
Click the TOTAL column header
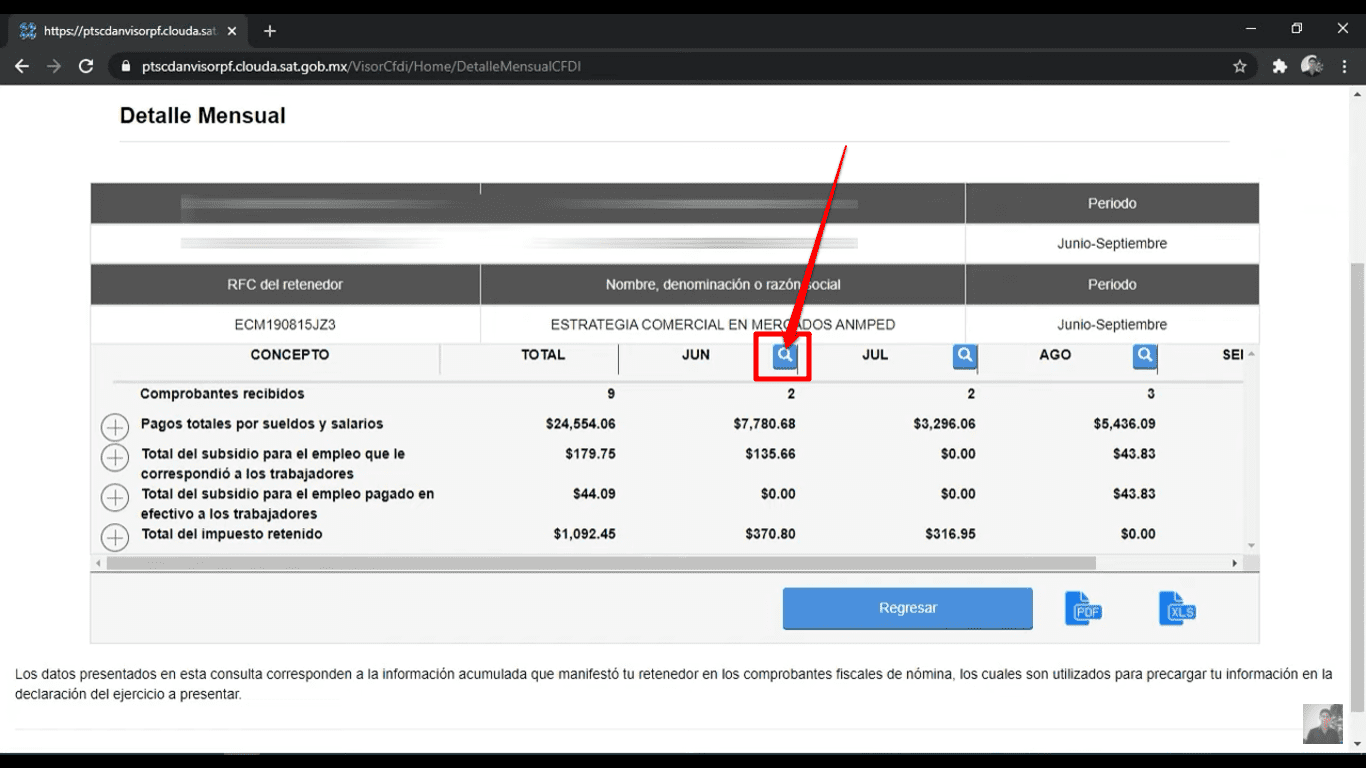click(x=543, y=355)
